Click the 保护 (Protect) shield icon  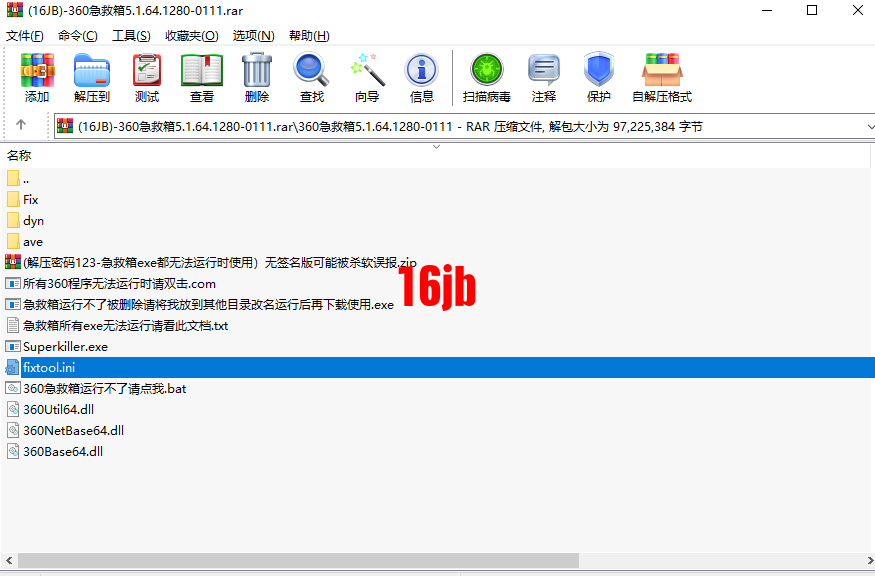tap(598, 77)
